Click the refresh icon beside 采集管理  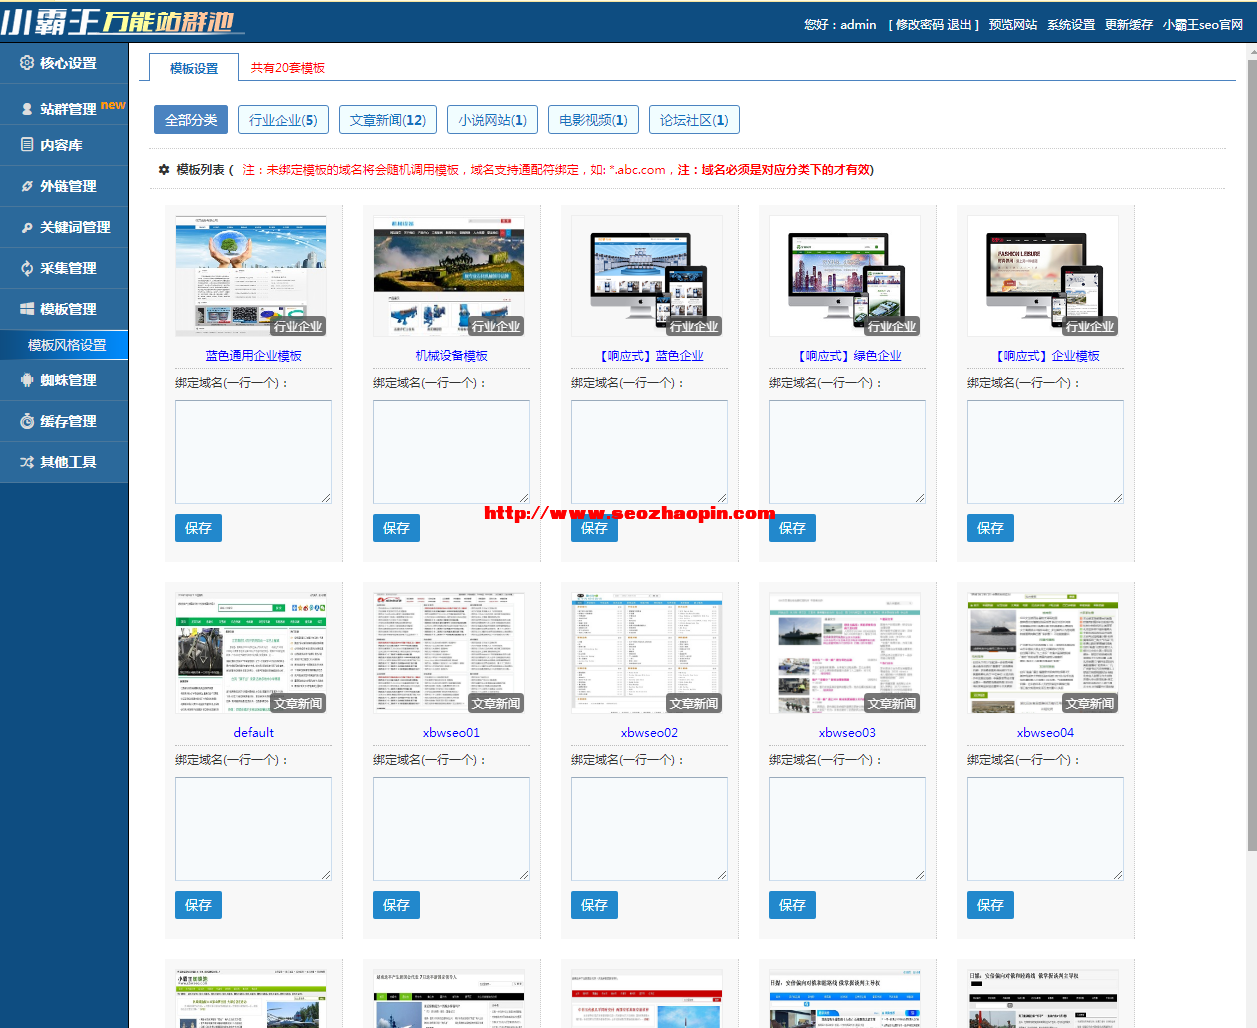coord(27,268)
